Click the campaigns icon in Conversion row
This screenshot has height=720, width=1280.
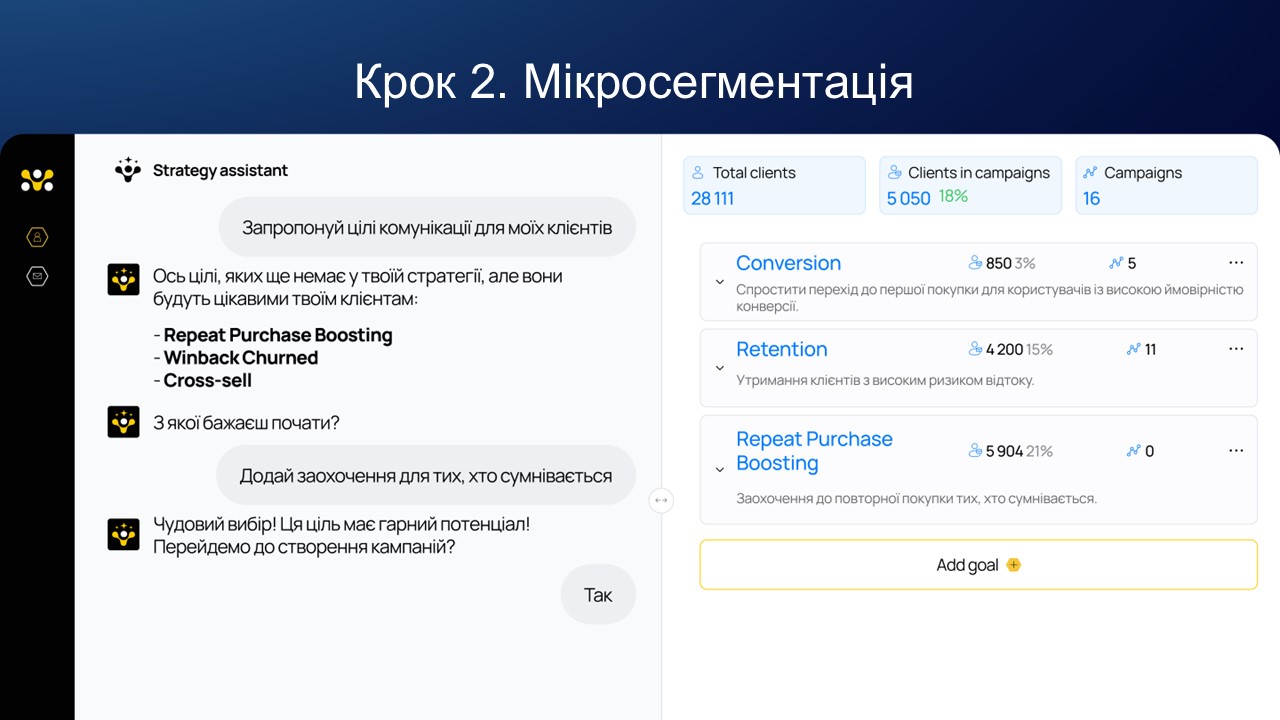pyautogui.click(x=1116, y=264)
